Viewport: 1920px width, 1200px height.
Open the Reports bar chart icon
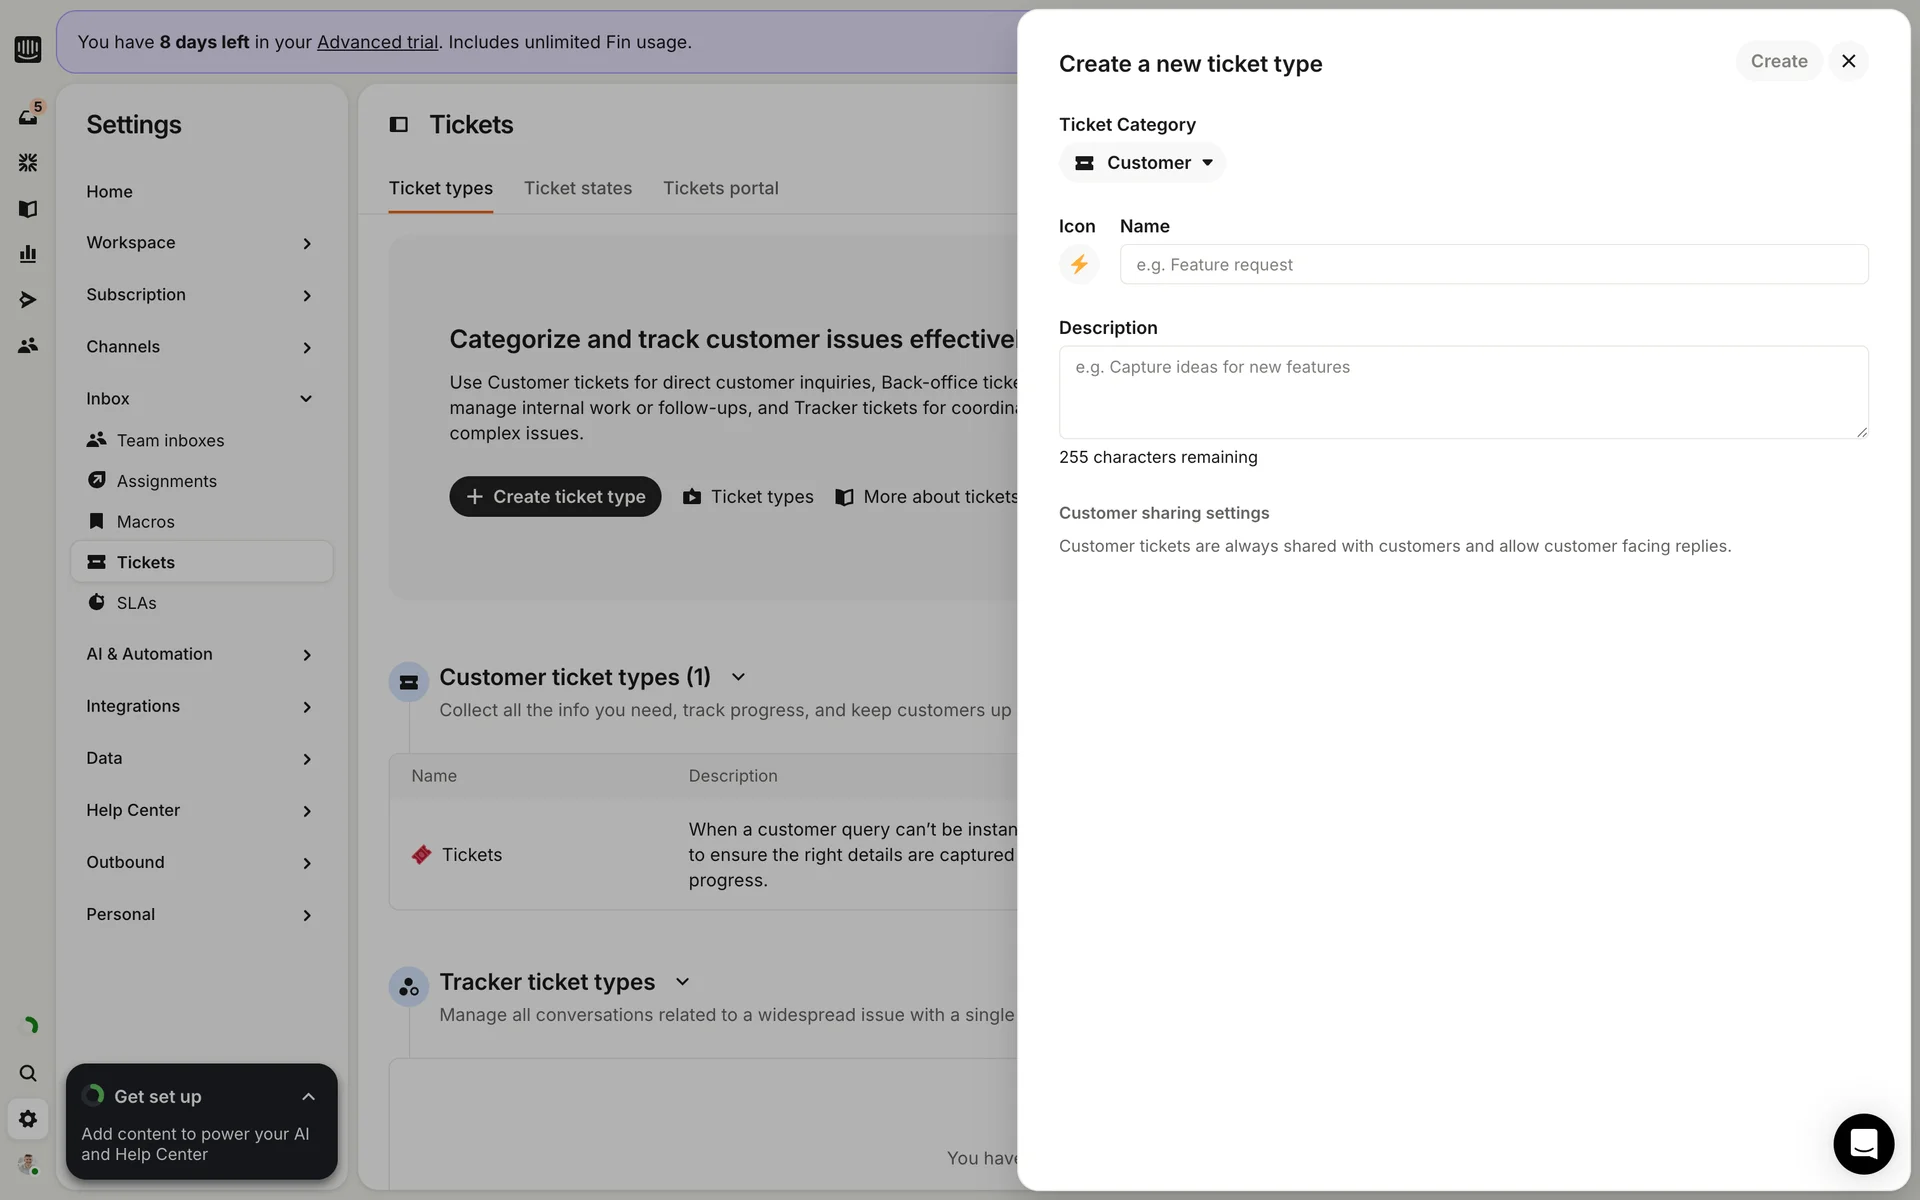[28, 254]
